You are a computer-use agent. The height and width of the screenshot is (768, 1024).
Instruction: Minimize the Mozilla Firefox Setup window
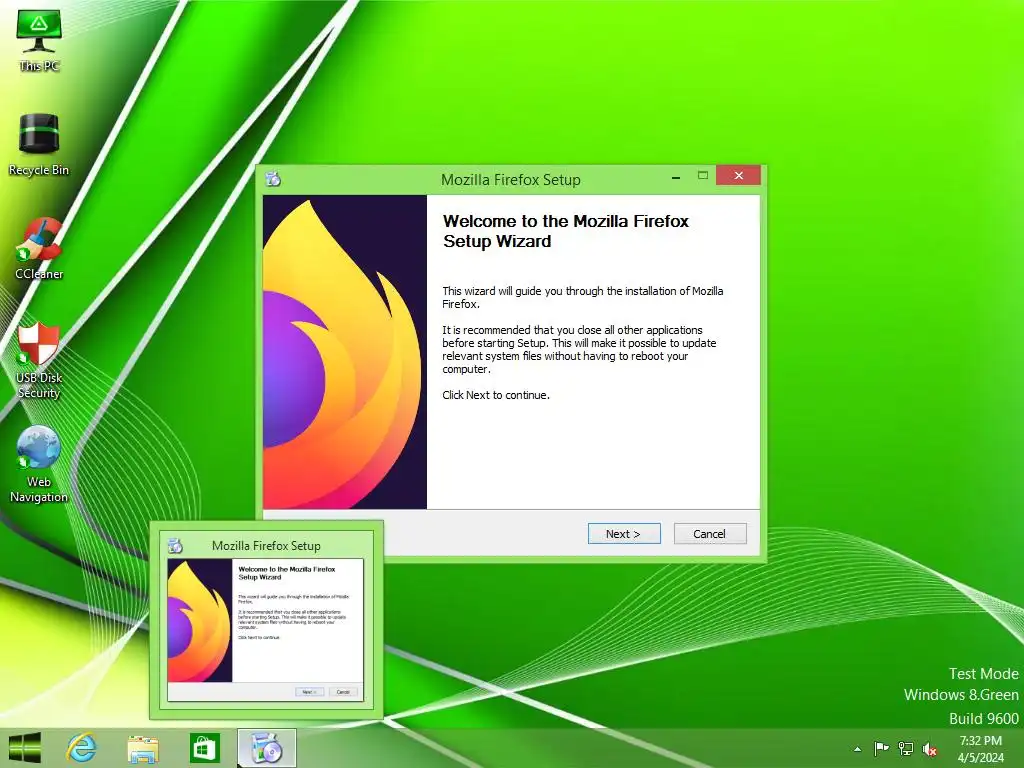click(676, 176)
